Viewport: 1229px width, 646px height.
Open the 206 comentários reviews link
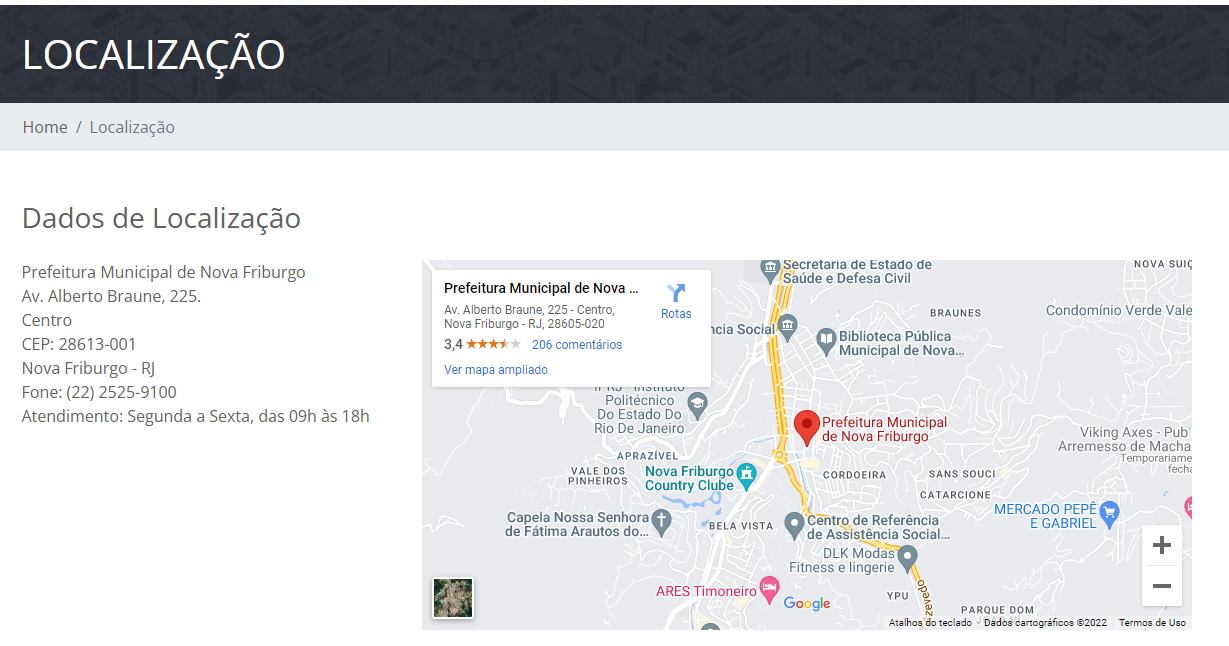(x=576, y=345)
